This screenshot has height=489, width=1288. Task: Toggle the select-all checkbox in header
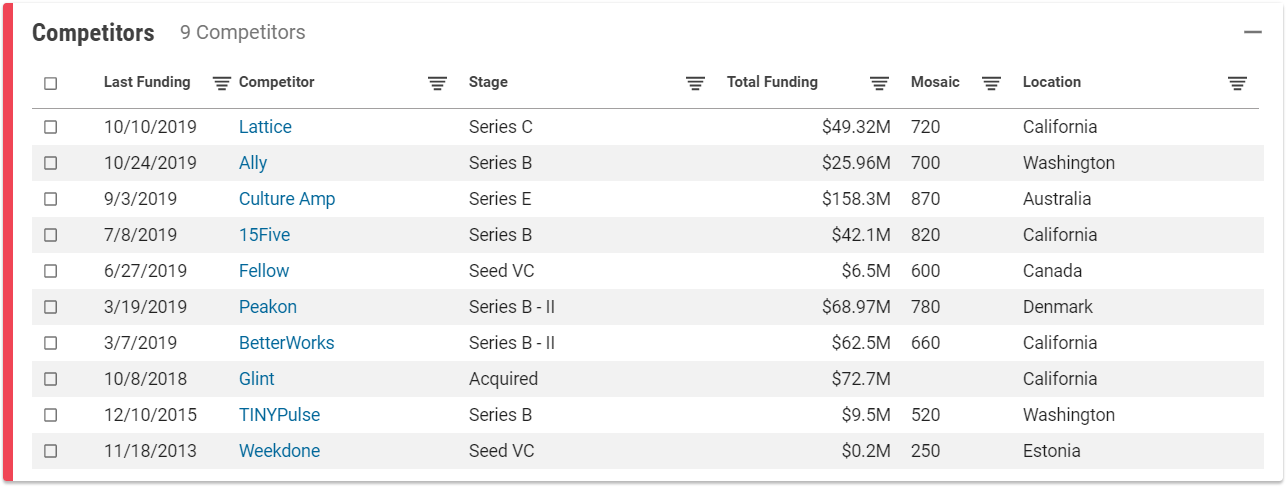(51, 83)
